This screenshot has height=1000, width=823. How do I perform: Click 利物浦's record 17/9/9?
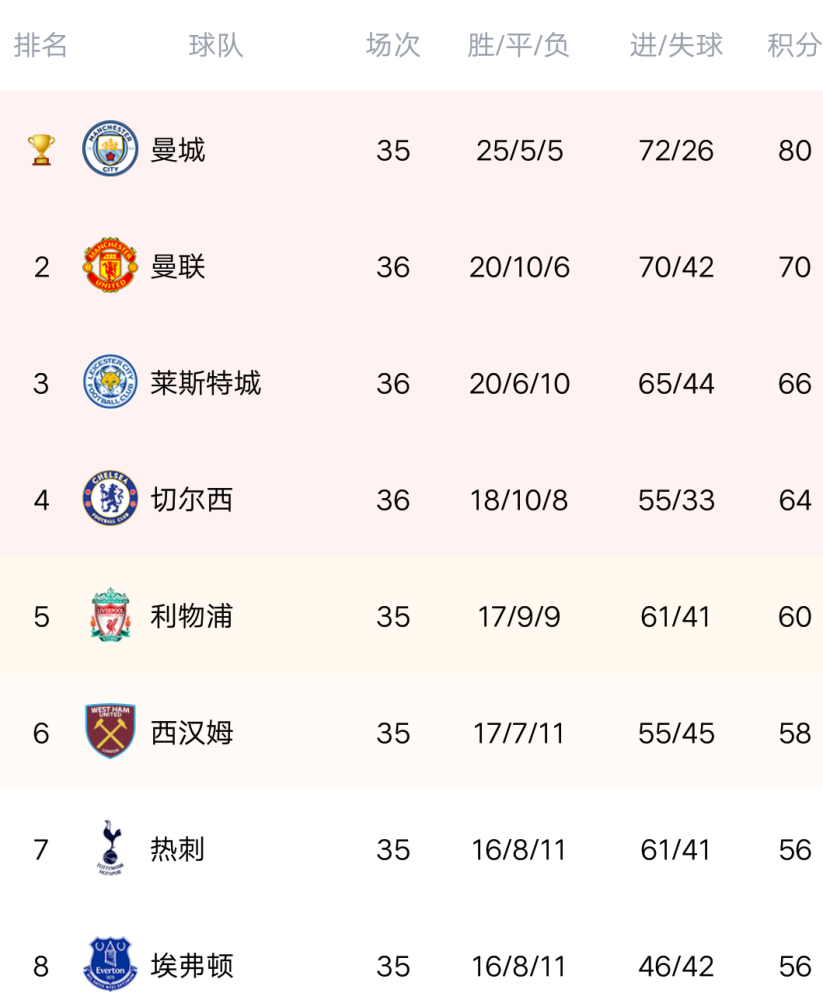tap(519, 617)
